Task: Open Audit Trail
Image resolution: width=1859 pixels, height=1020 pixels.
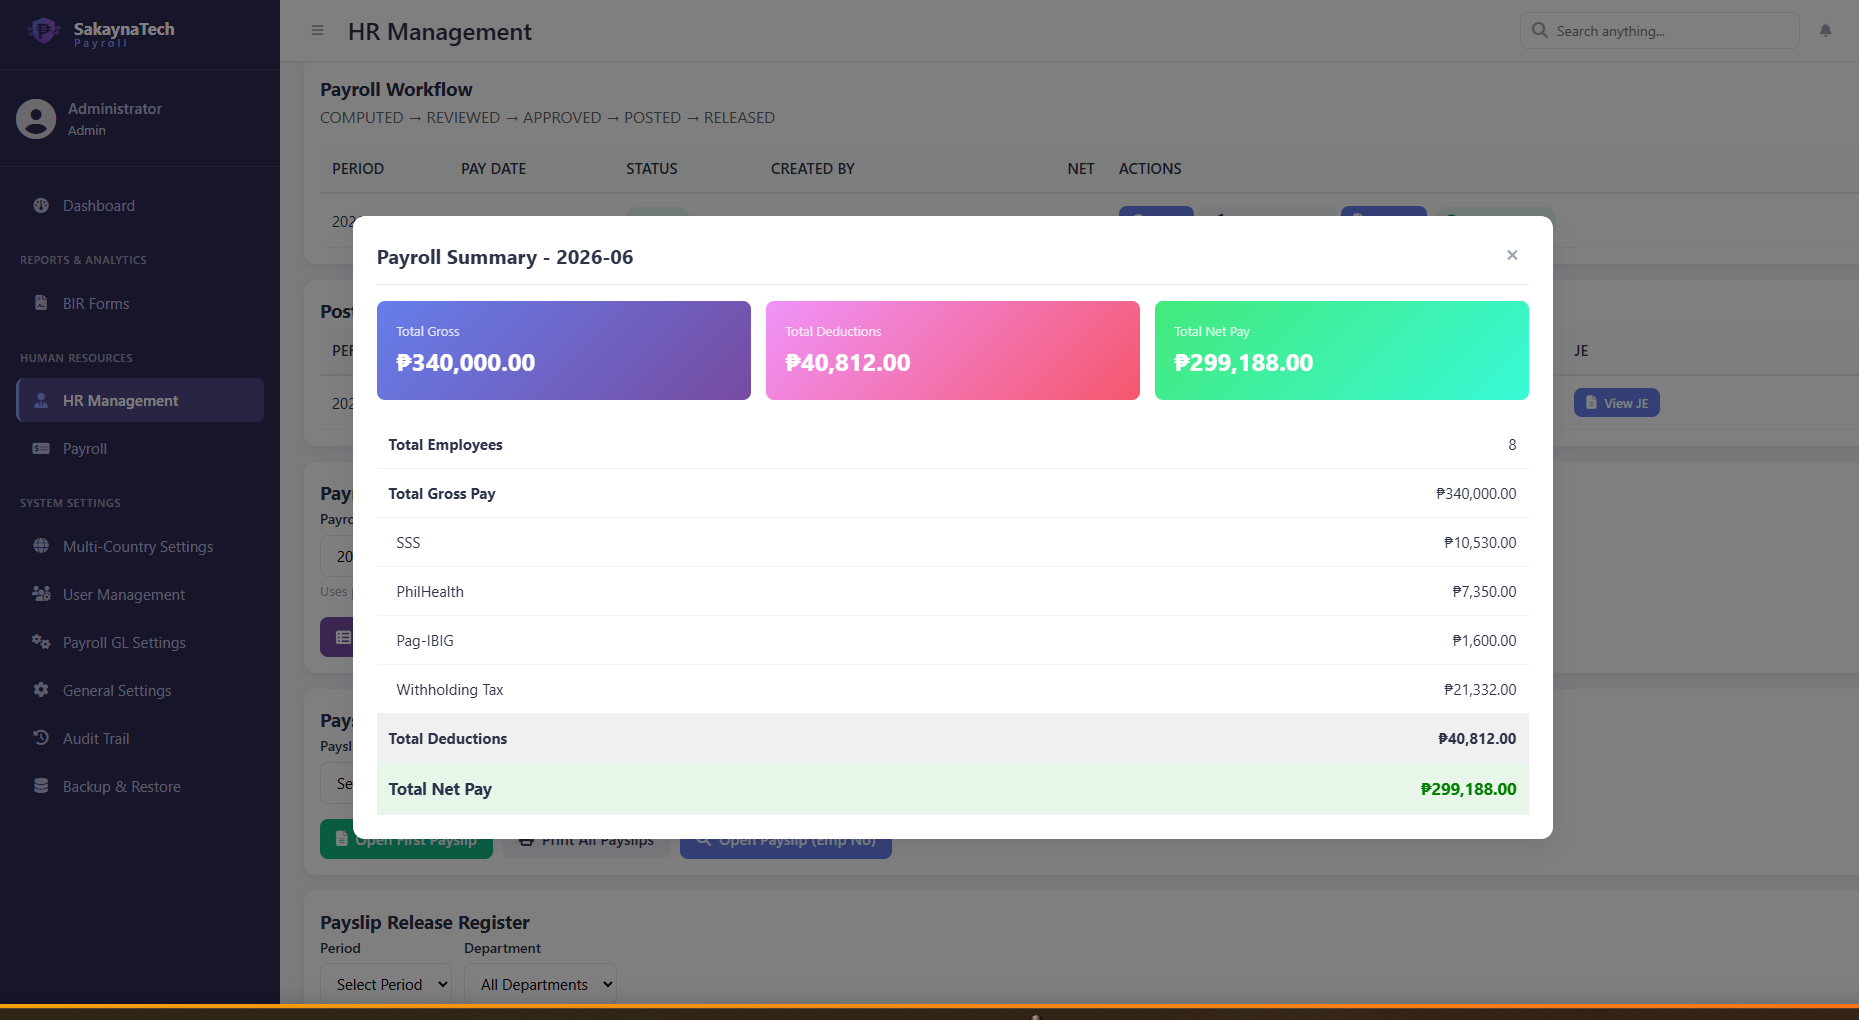Action: coord(140,738)
